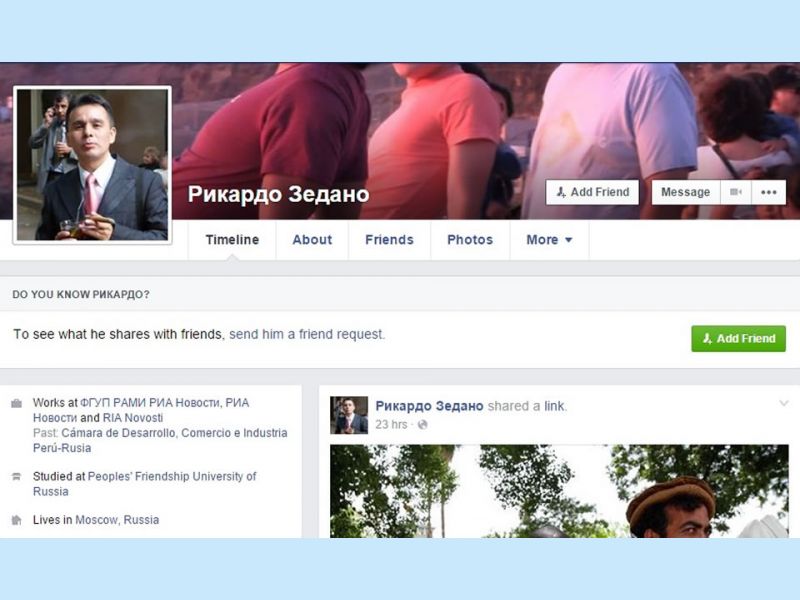Expand the More dropdown tab

pos(549,240)
